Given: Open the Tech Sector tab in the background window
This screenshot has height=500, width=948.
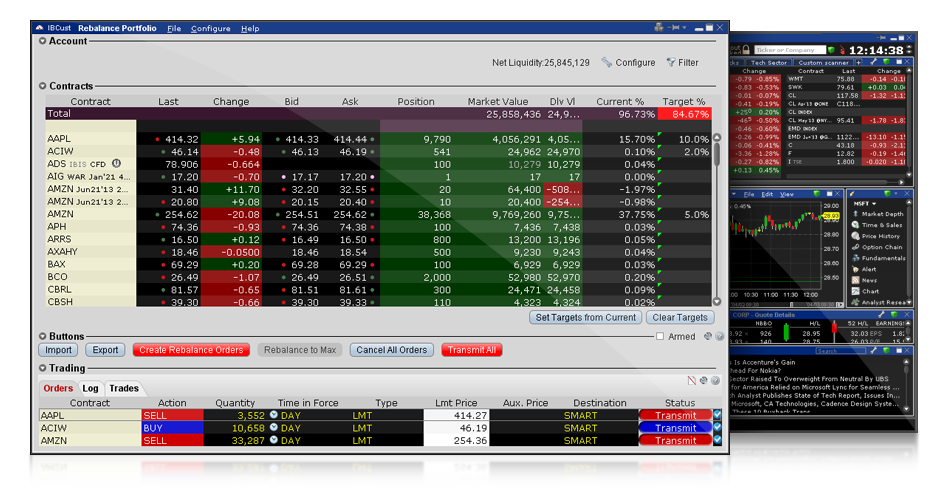Looking at the screenshot, I should (768, 62).
